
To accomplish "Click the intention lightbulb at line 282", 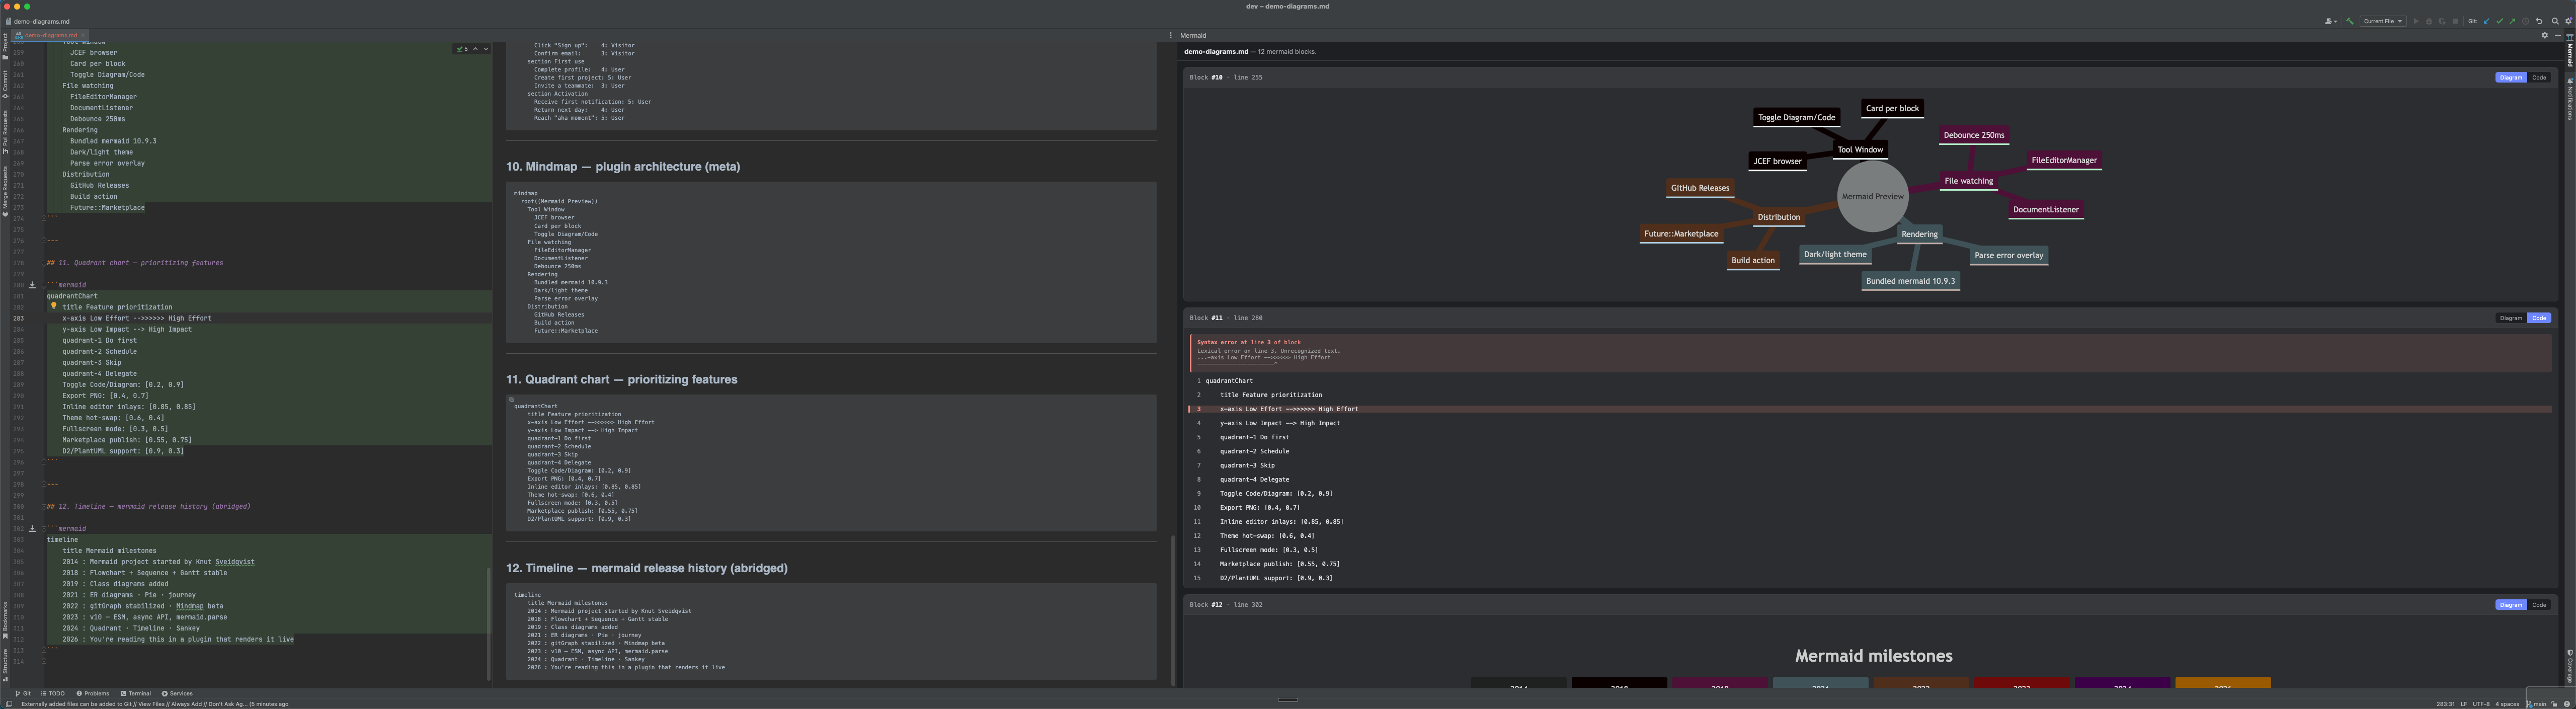I will (x=53, y=306).
